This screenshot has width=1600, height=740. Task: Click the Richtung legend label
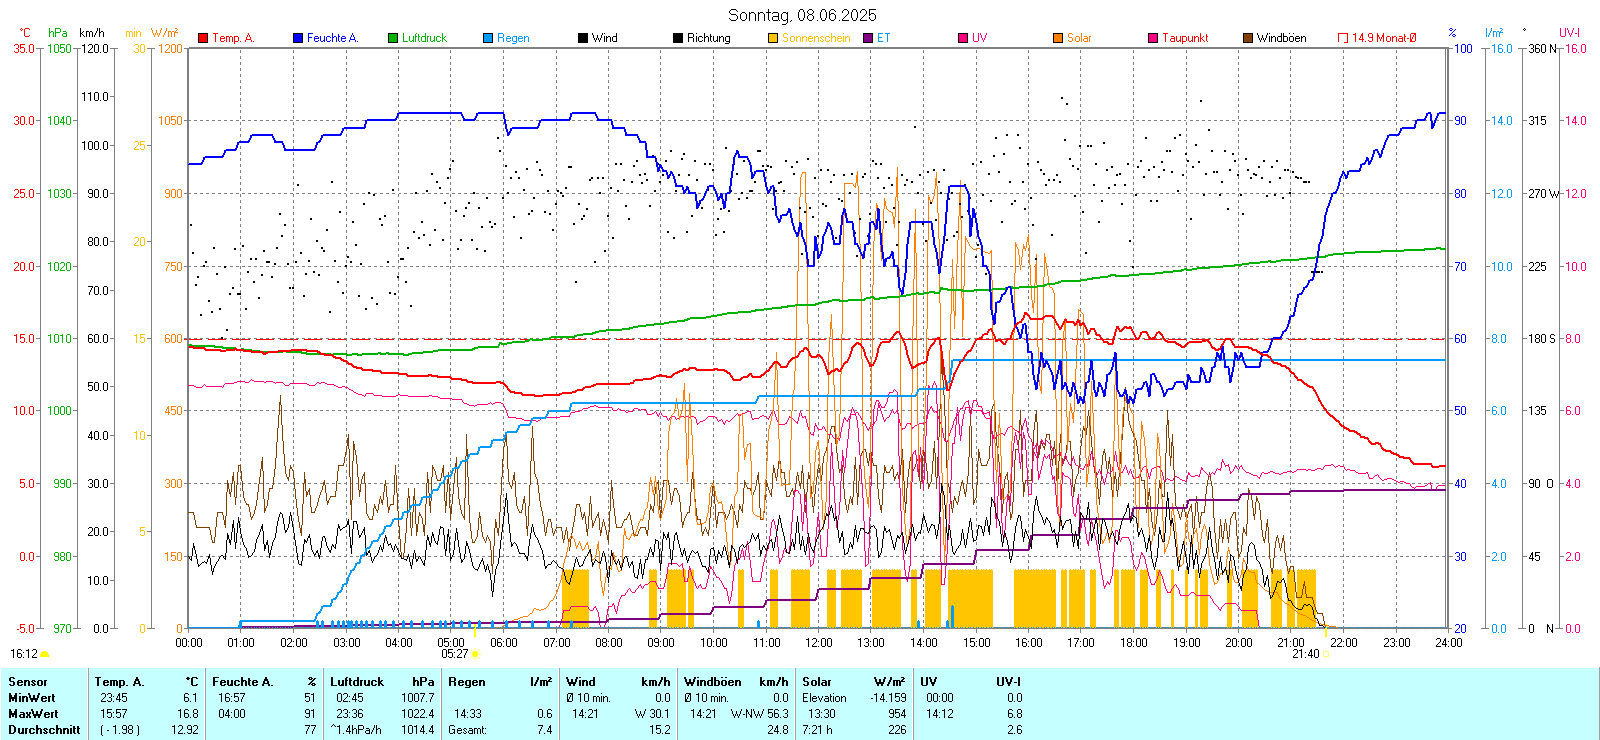[x=708, y=38]
